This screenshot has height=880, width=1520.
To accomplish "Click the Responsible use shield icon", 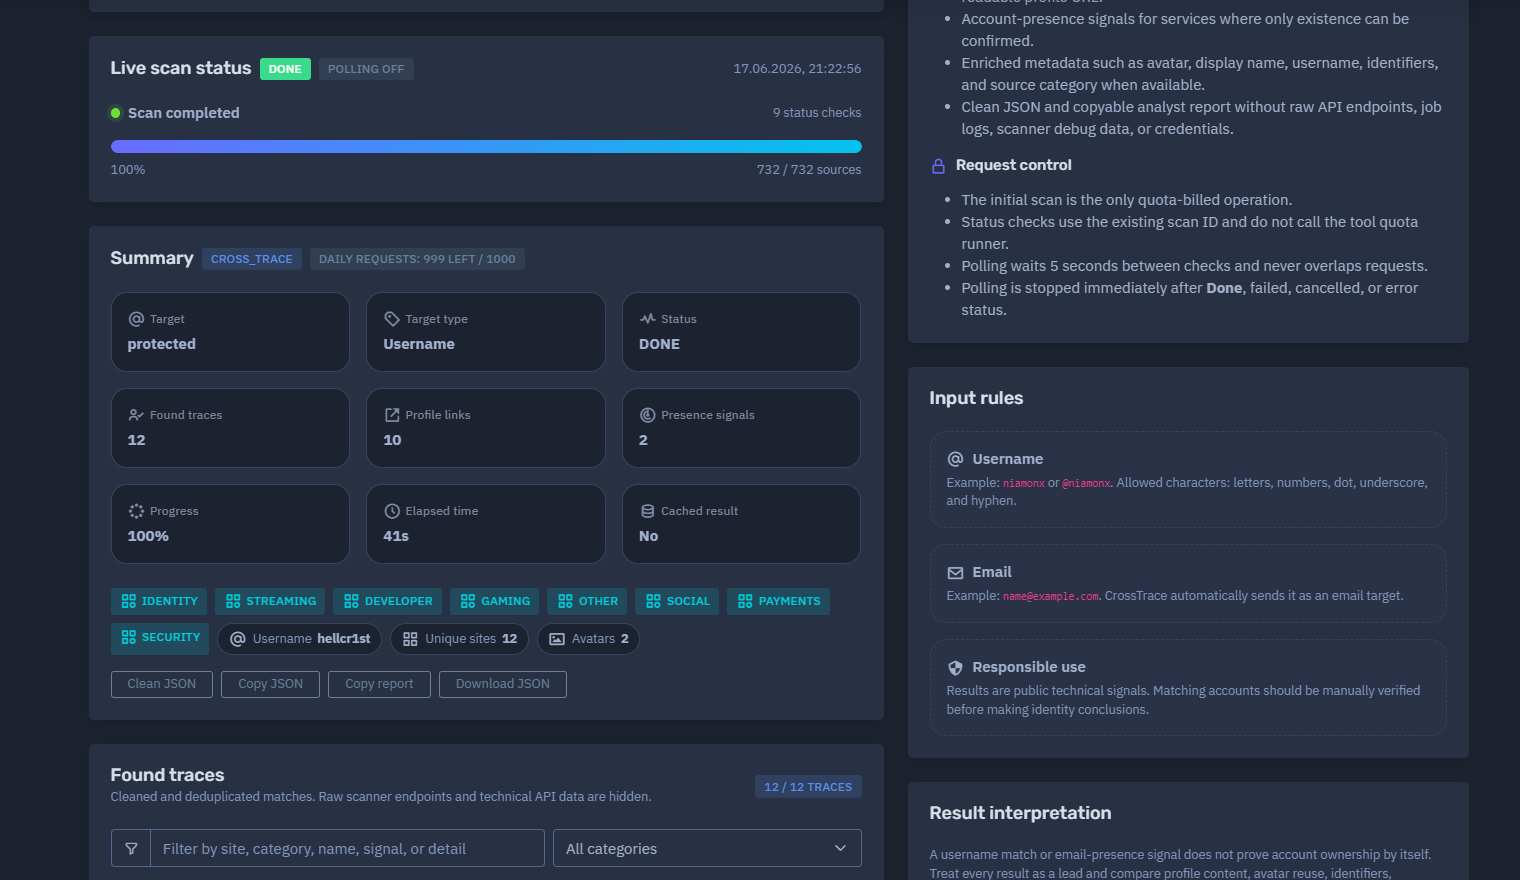I will (955, 668).
